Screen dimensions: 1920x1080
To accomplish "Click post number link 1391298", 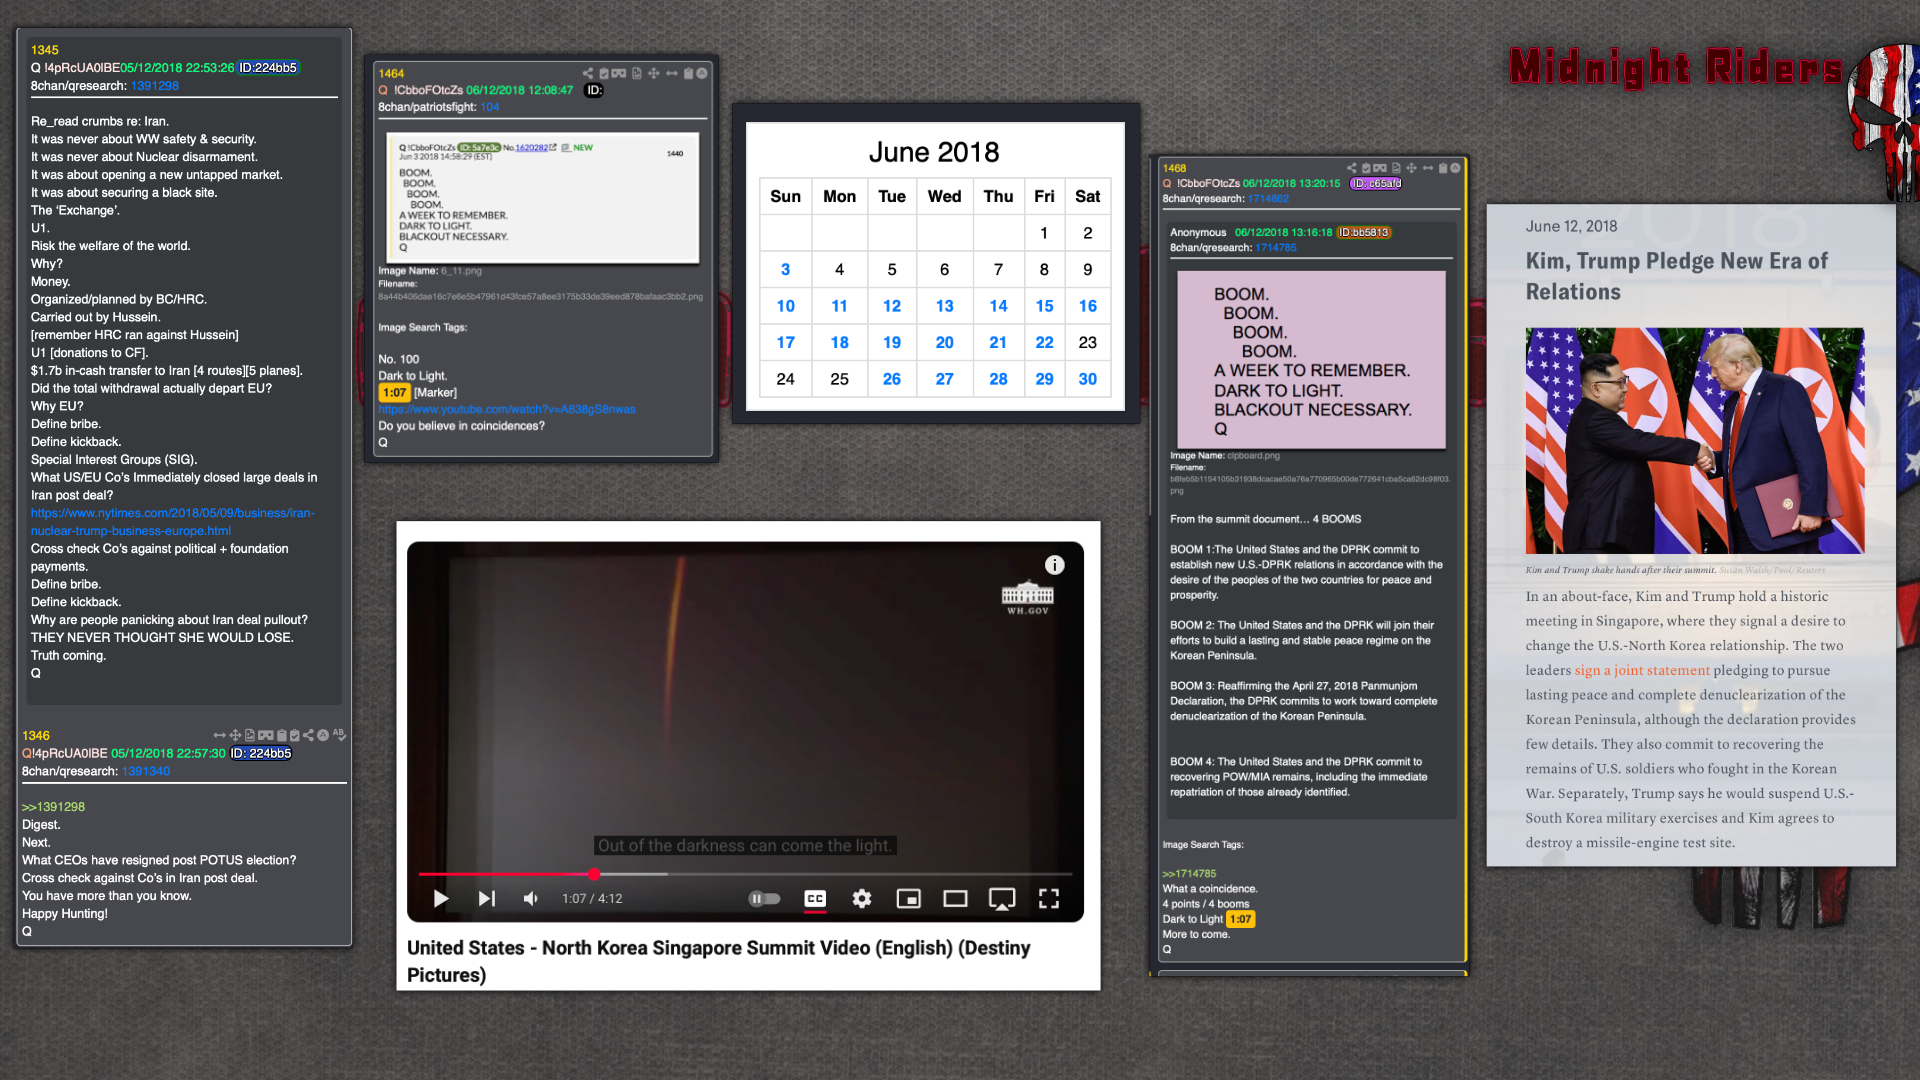I will 155,86.
